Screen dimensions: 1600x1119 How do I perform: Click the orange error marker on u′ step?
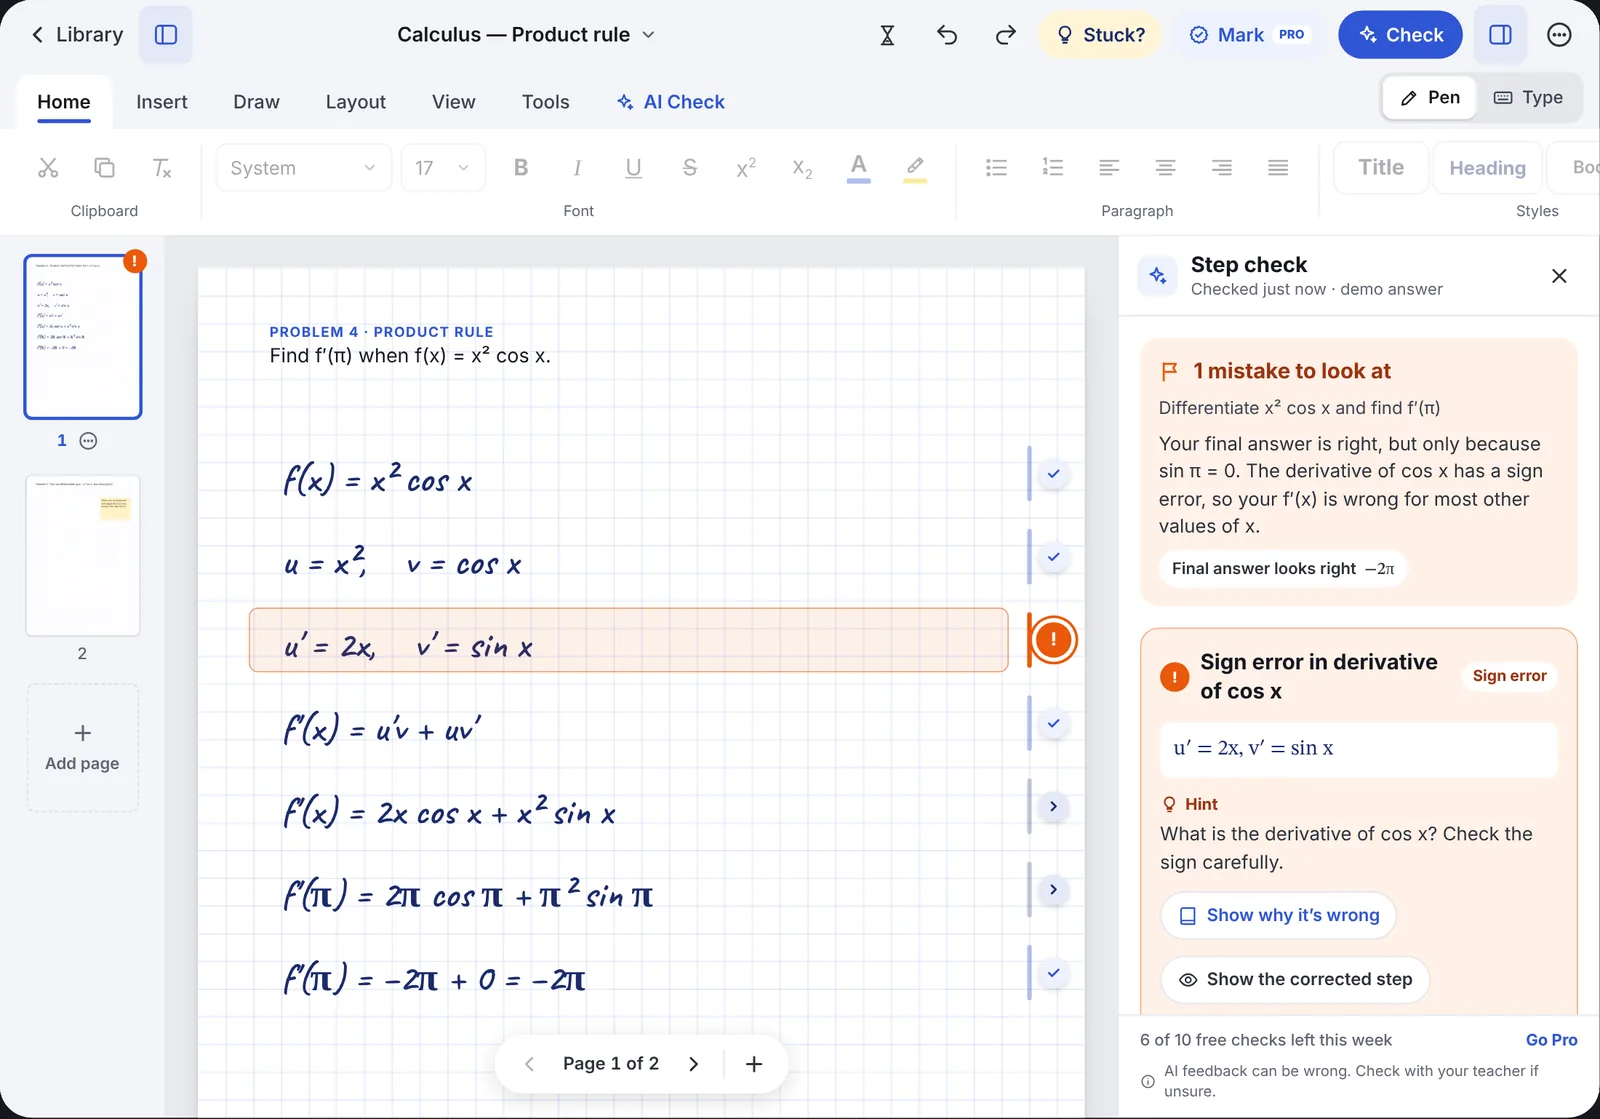coord(1053,640)
